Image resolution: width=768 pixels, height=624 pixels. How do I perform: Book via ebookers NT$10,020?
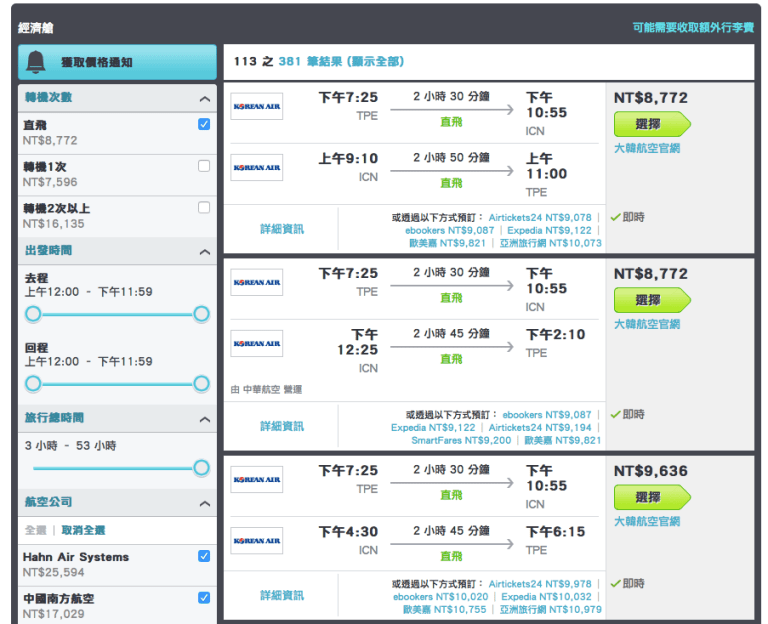[x=440, y=597]
